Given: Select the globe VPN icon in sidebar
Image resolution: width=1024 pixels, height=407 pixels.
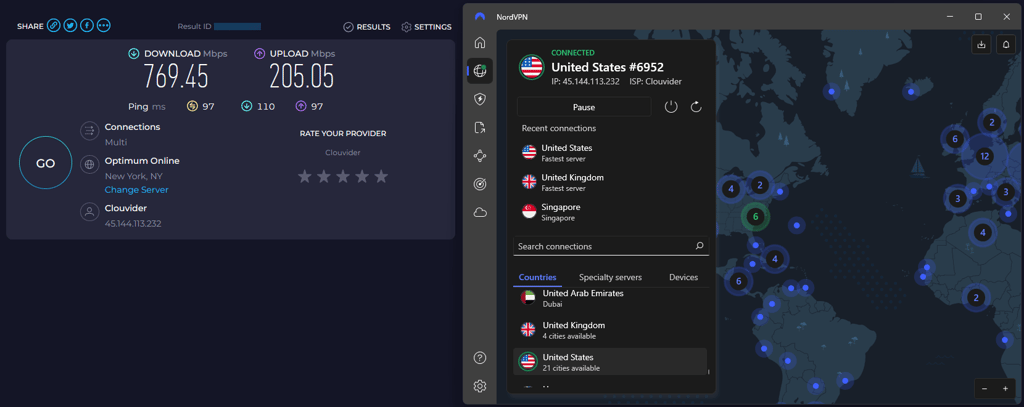Looking at the screenshot, I should pyautogui.click(x=480, y=71).
